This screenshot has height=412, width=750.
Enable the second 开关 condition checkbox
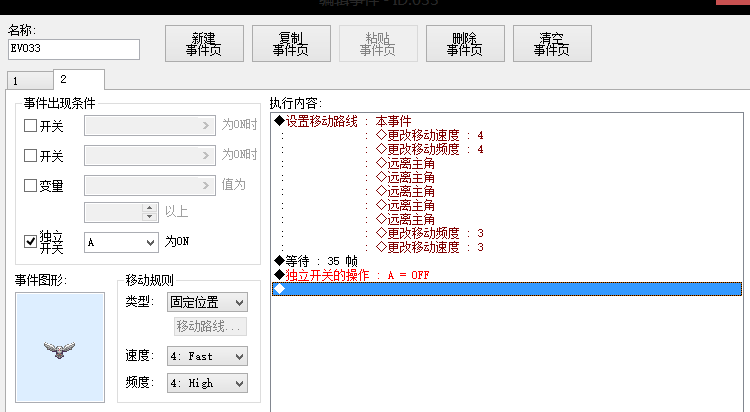[31, 156]
